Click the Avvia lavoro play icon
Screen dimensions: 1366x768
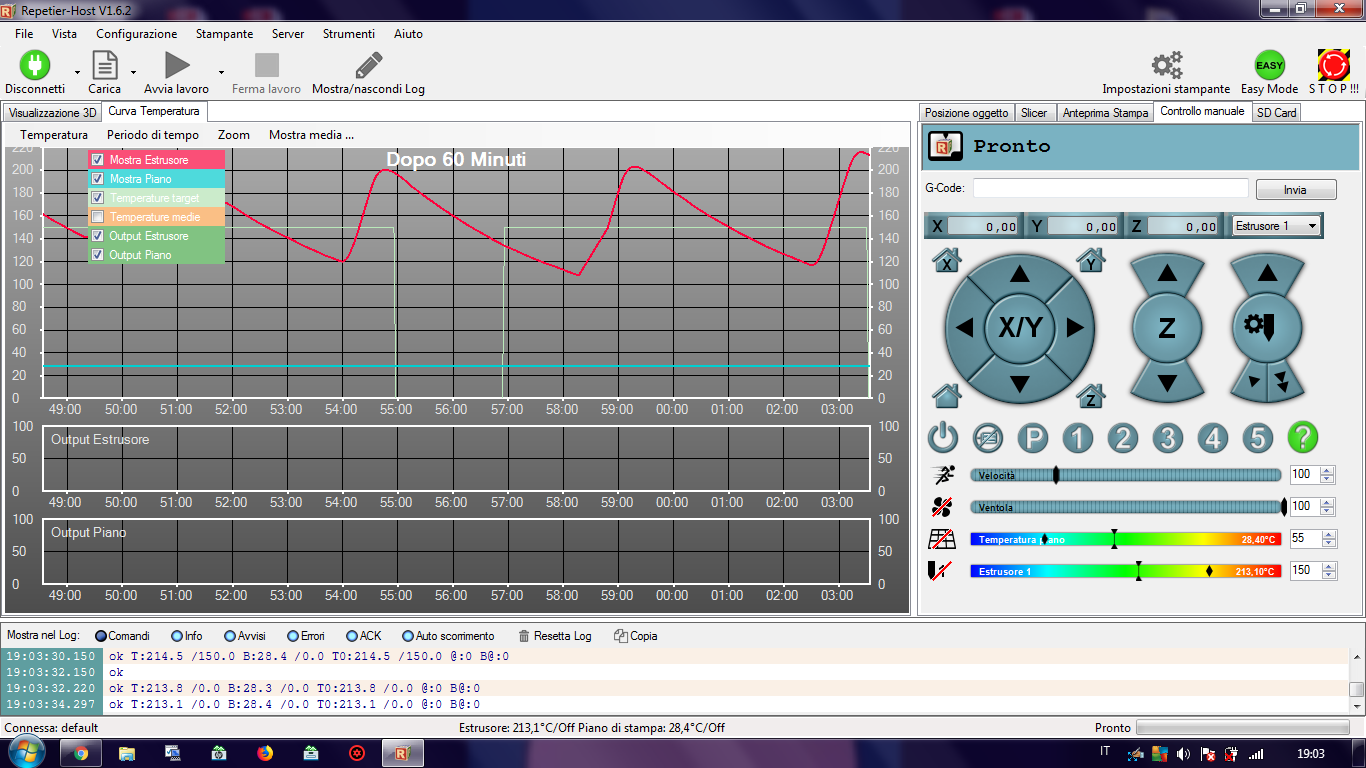(x=177, y=66)
